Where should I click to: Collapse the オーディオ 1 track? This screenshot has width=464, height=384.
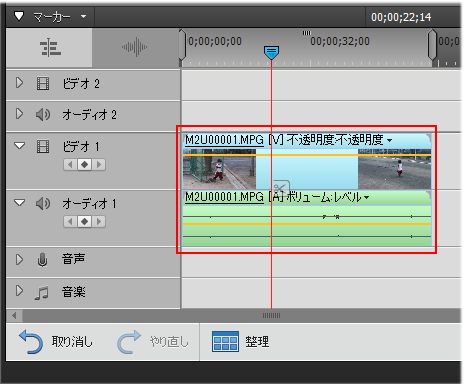(20, 202)
